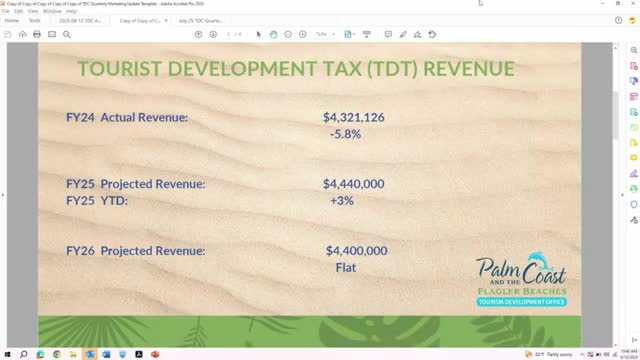Click the vertical scrollbar thumb
640x360 pixels.
616,115
